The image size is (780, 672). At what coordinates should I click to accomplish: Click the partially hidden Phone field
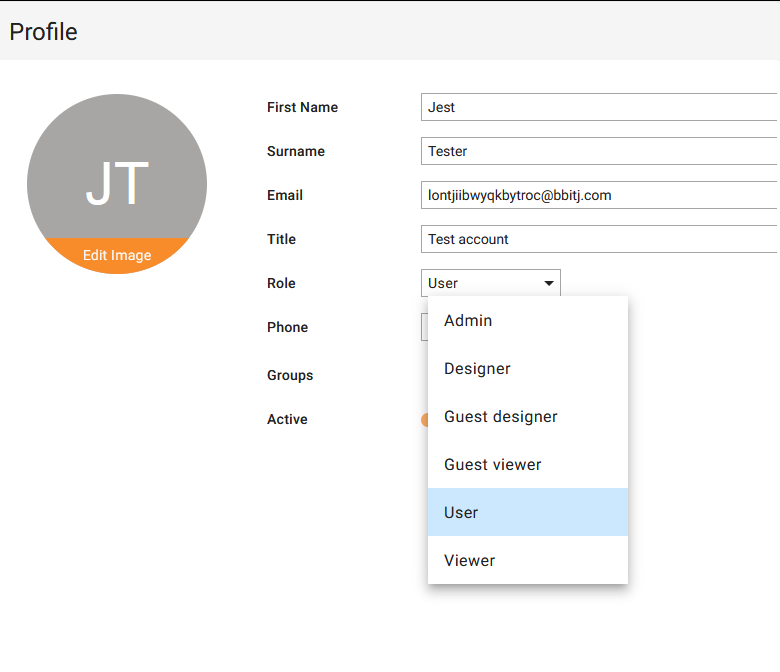tap(424, 327)
